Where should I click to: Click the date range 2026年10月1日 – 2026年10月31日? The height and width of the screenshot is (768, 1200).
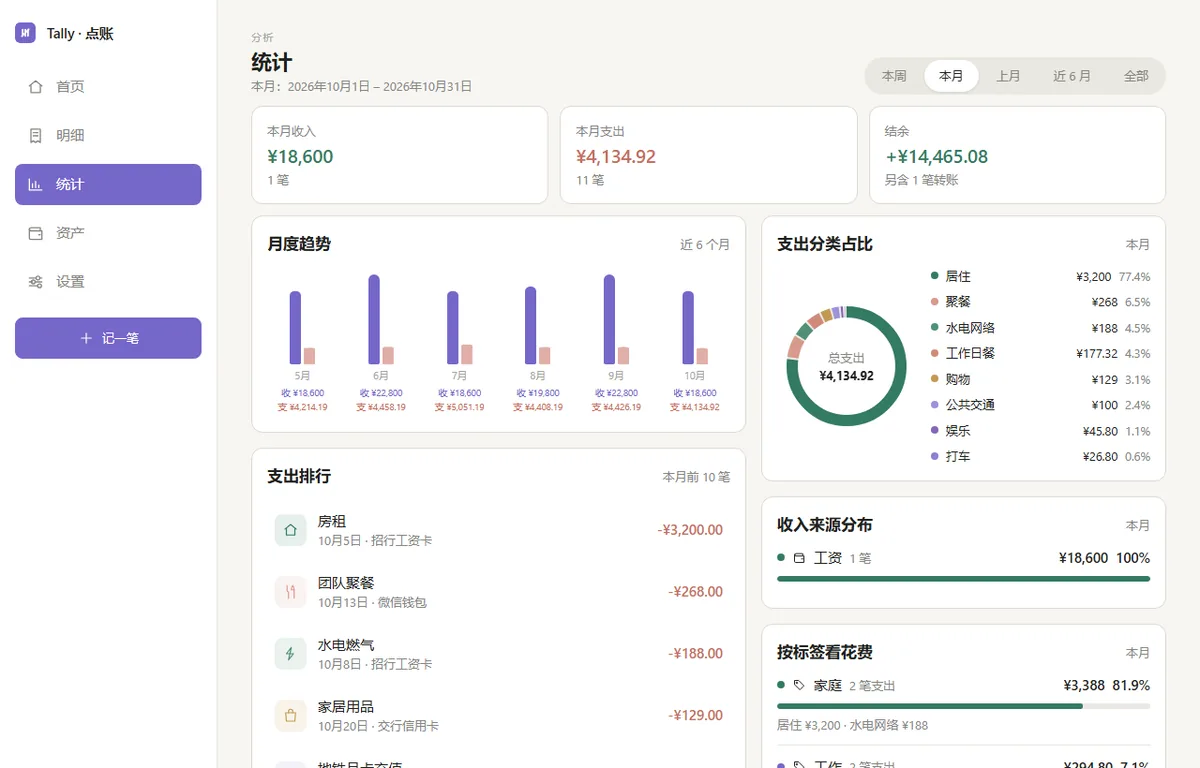(380, 87)
